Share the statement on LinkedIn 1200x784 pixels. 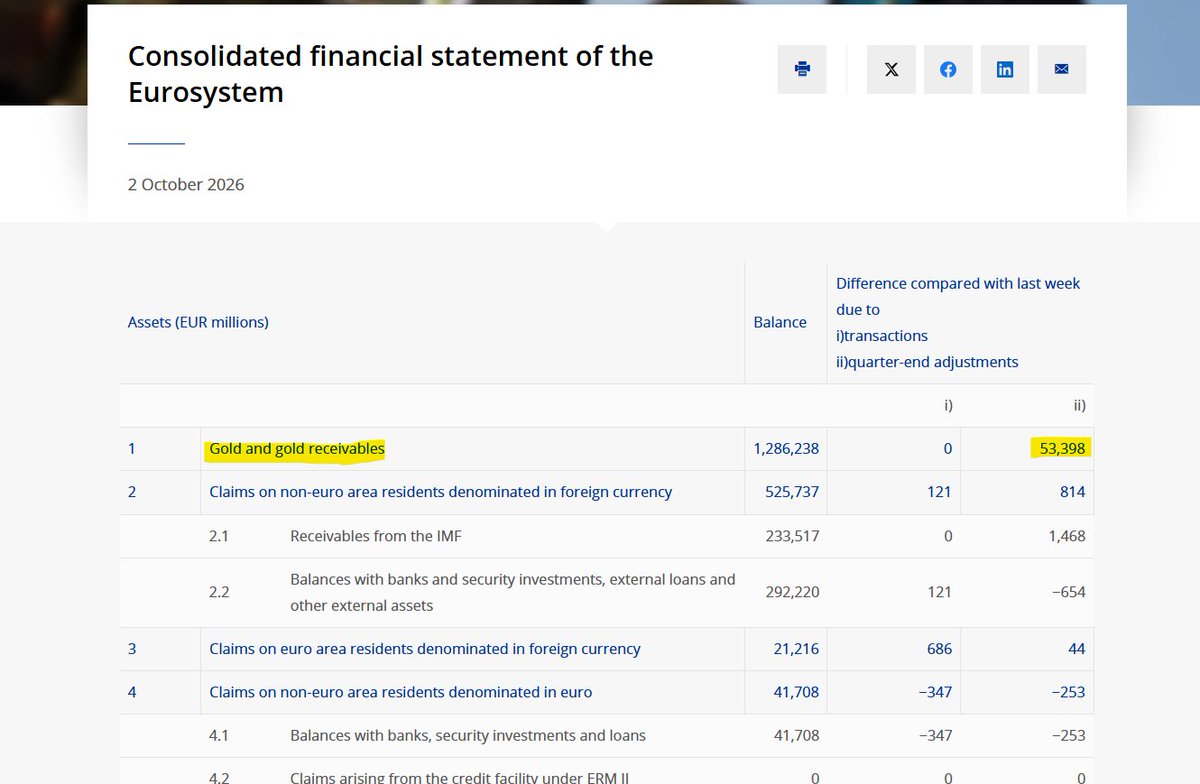coord(1005,69)
